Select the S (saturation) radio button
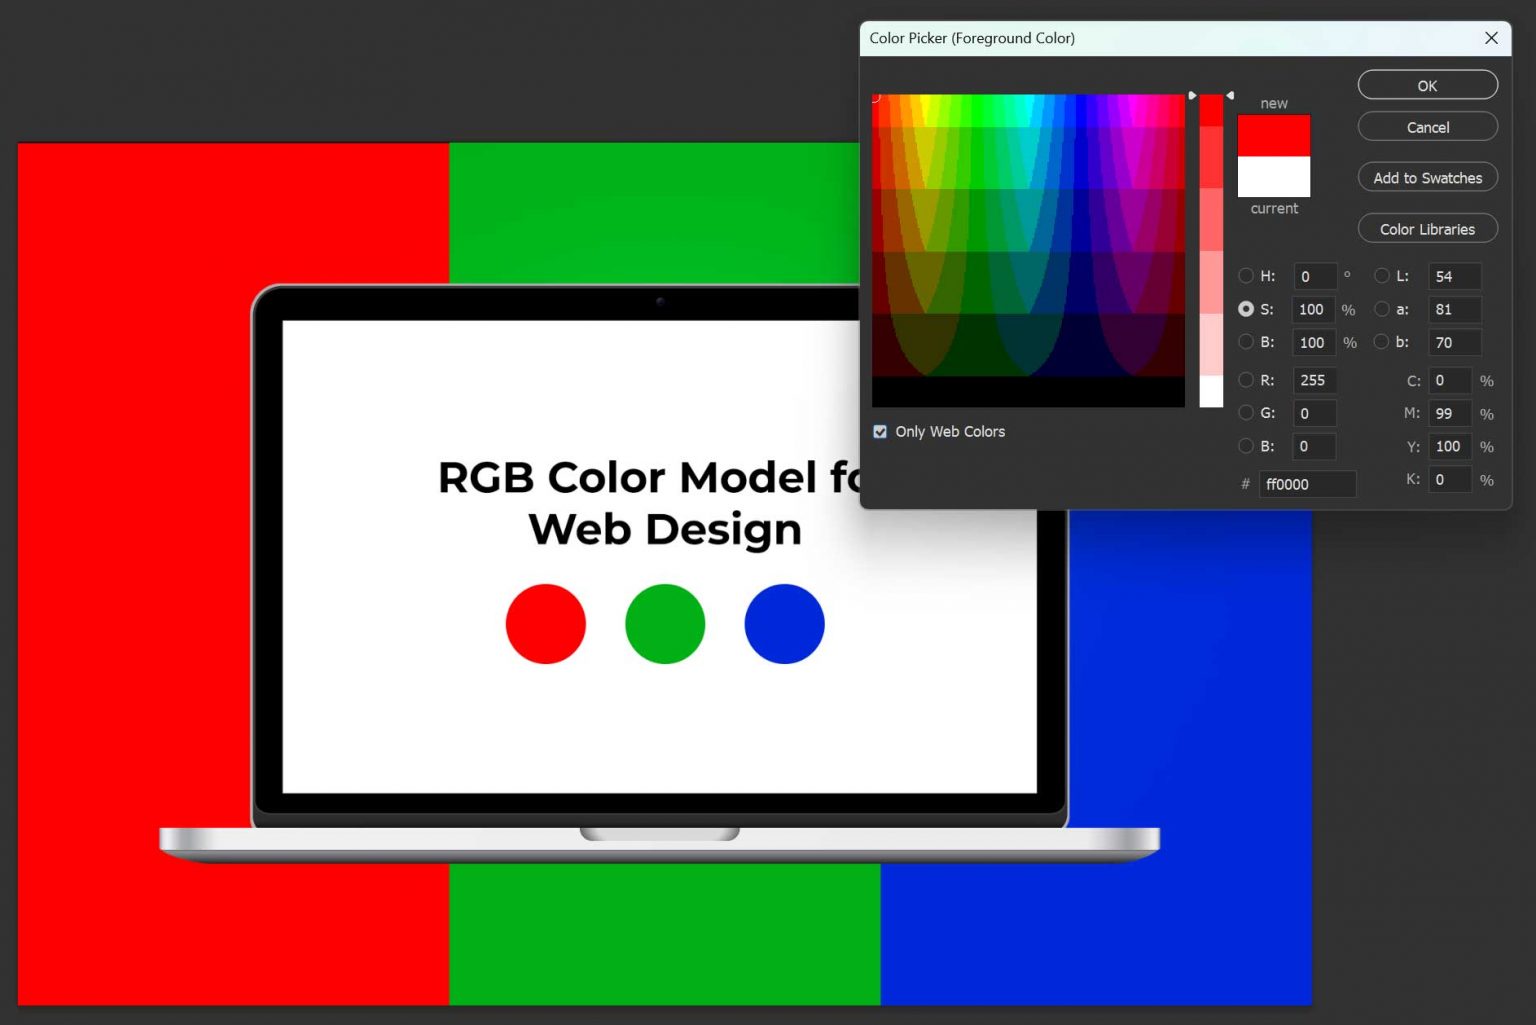Viewport: 1536px width, 1025px height. (x=1246, y=309)
